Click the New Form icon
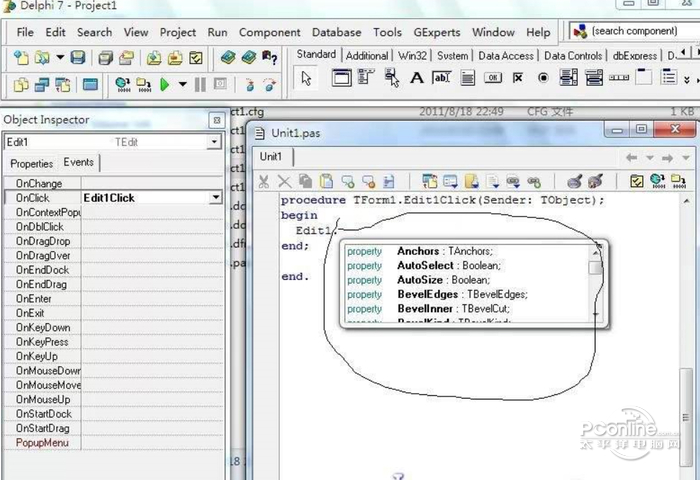 [x=90, y=84]
